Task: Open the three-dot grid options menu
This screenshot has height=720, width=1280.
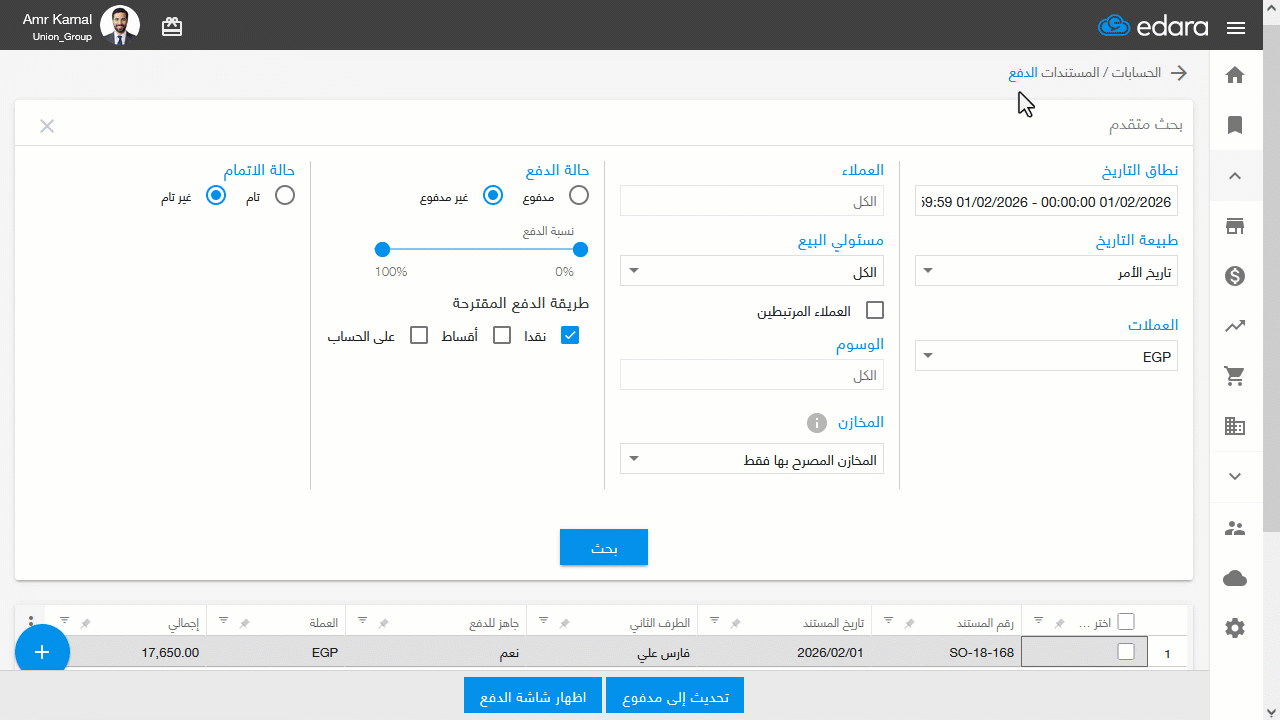Action: (31, 622)
